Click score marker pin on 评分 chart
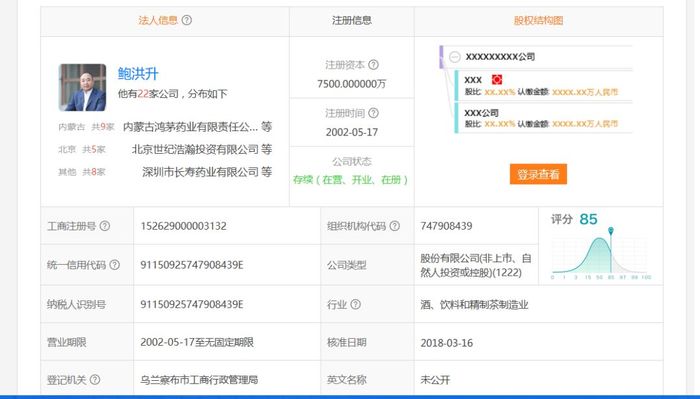This screenshot has width=700, height=399. pos(611,231)
